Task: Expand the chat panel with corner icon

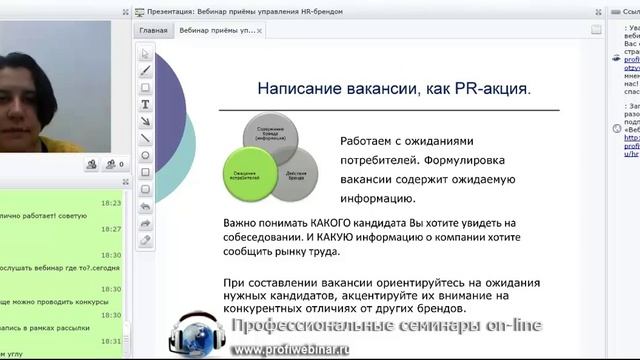Action: click(126, 182)
